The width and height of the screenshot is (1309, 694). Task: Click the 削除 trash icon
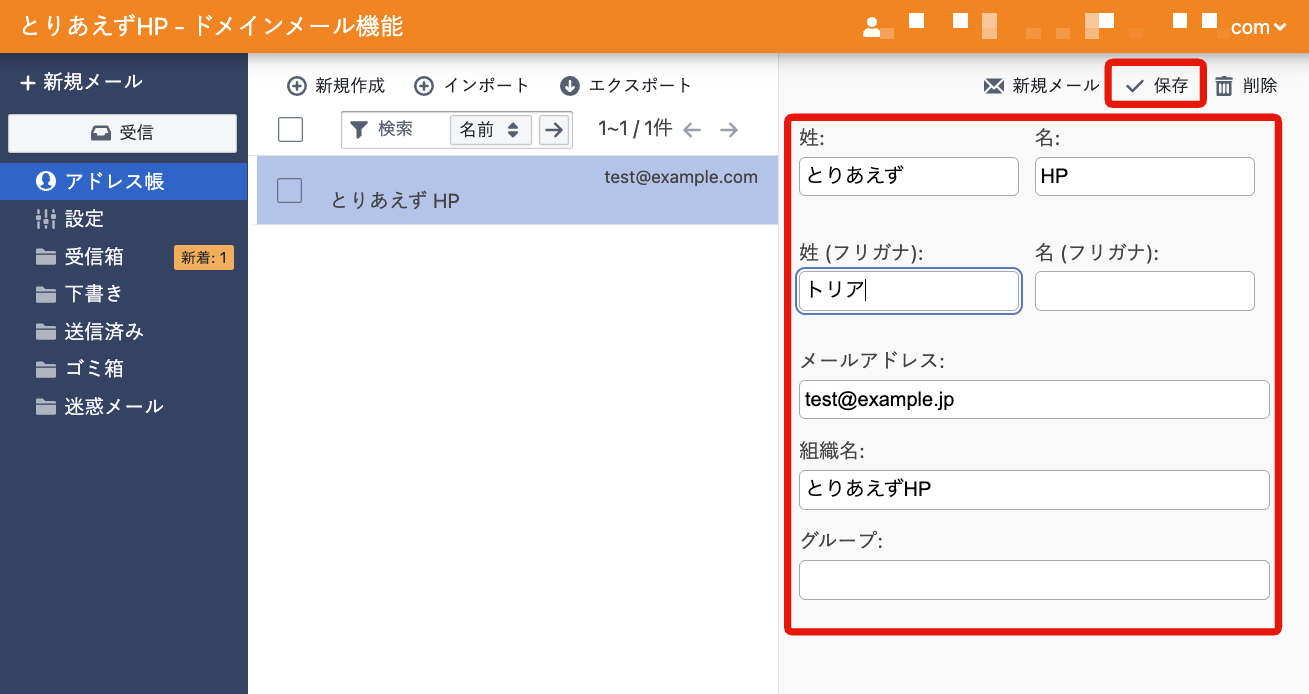[1224, 86]
